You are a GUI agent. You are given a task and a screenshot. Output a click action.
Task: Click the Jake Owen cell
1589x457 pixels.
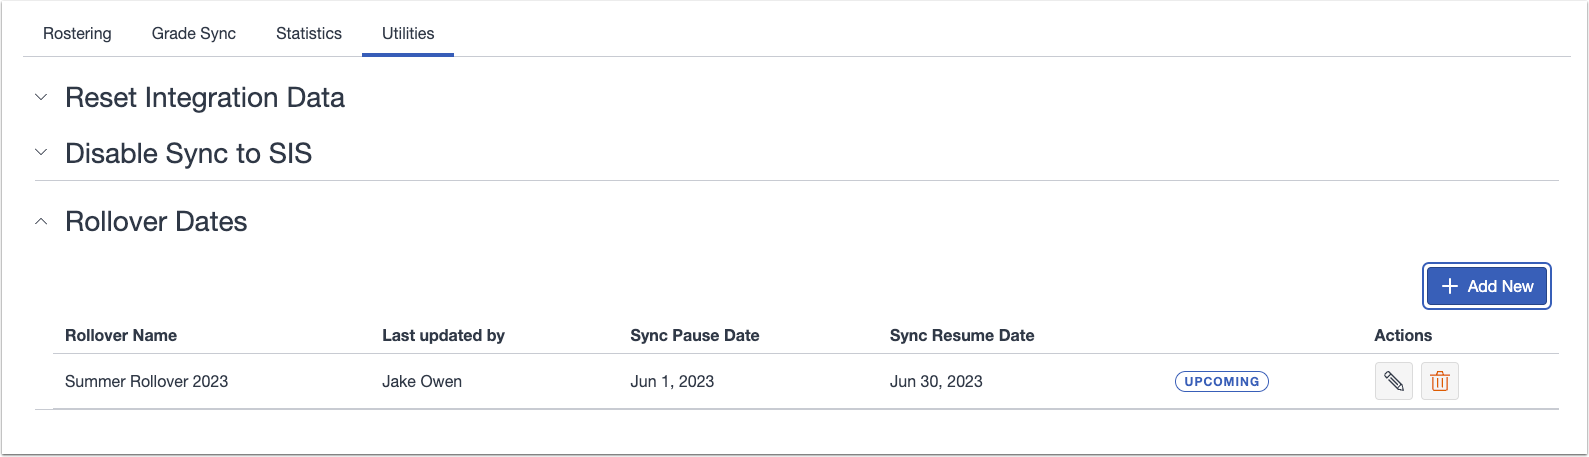[x=422, y=381]
